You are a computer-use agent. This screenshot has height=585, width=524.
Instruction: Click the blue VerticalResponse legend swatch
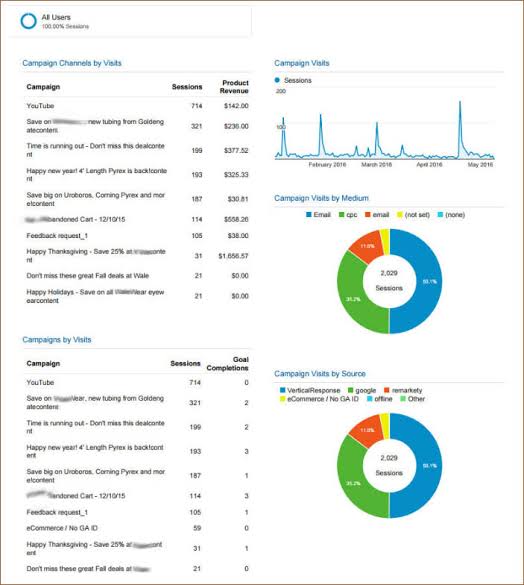(x=283, y=390)
